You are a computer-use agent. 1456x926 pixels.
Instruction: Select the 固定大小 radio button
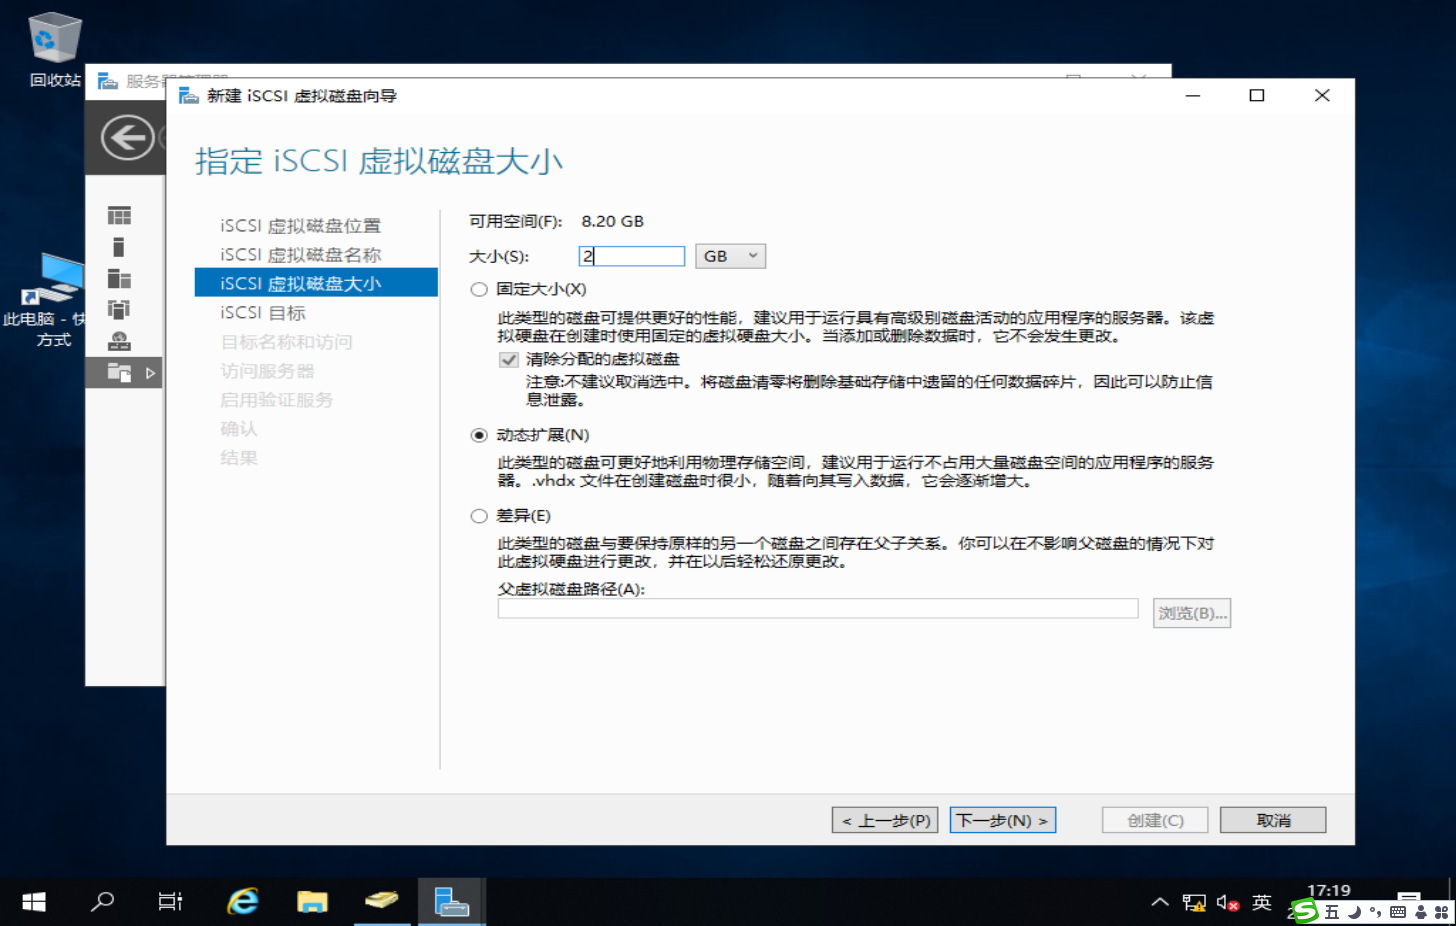coord(479,290)
